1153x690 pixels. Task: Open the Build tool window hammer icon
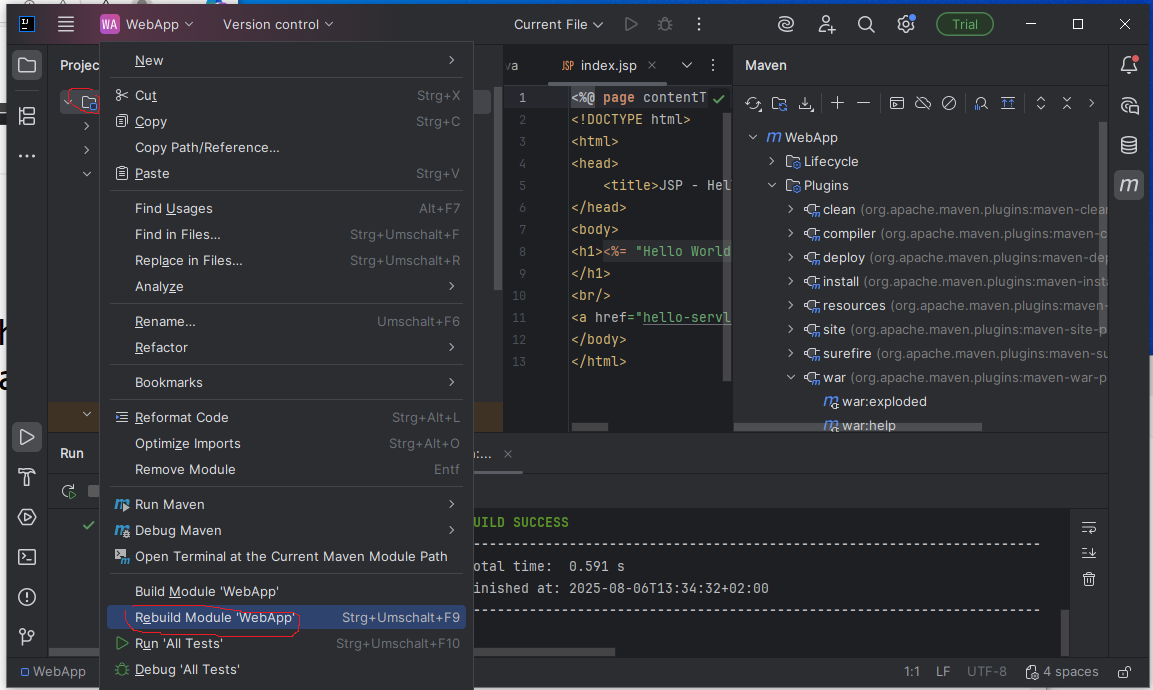point(27,477)
